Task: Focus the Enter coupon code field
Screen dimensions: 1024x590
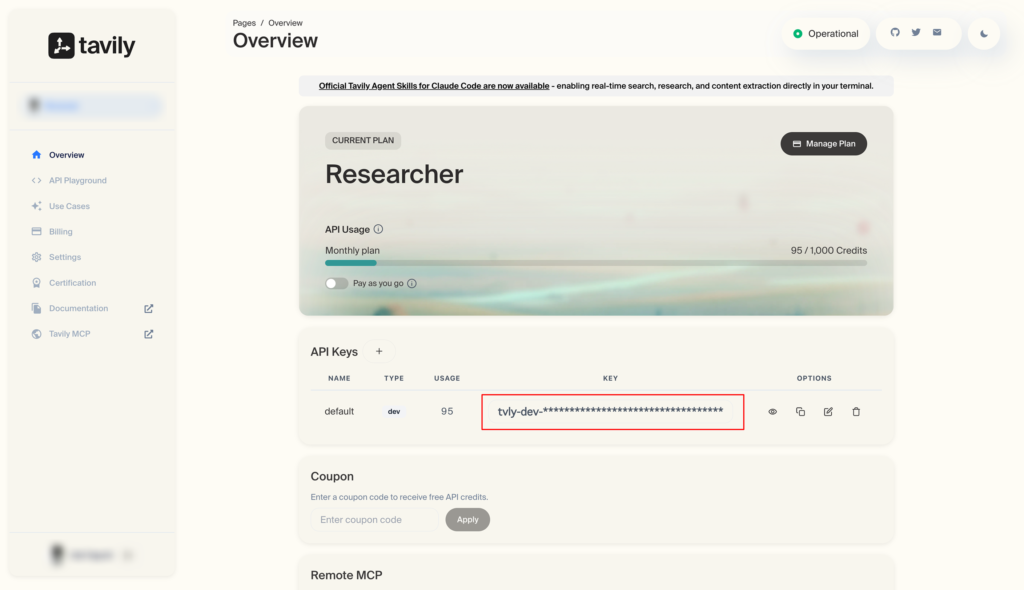Action: point(374,520)
